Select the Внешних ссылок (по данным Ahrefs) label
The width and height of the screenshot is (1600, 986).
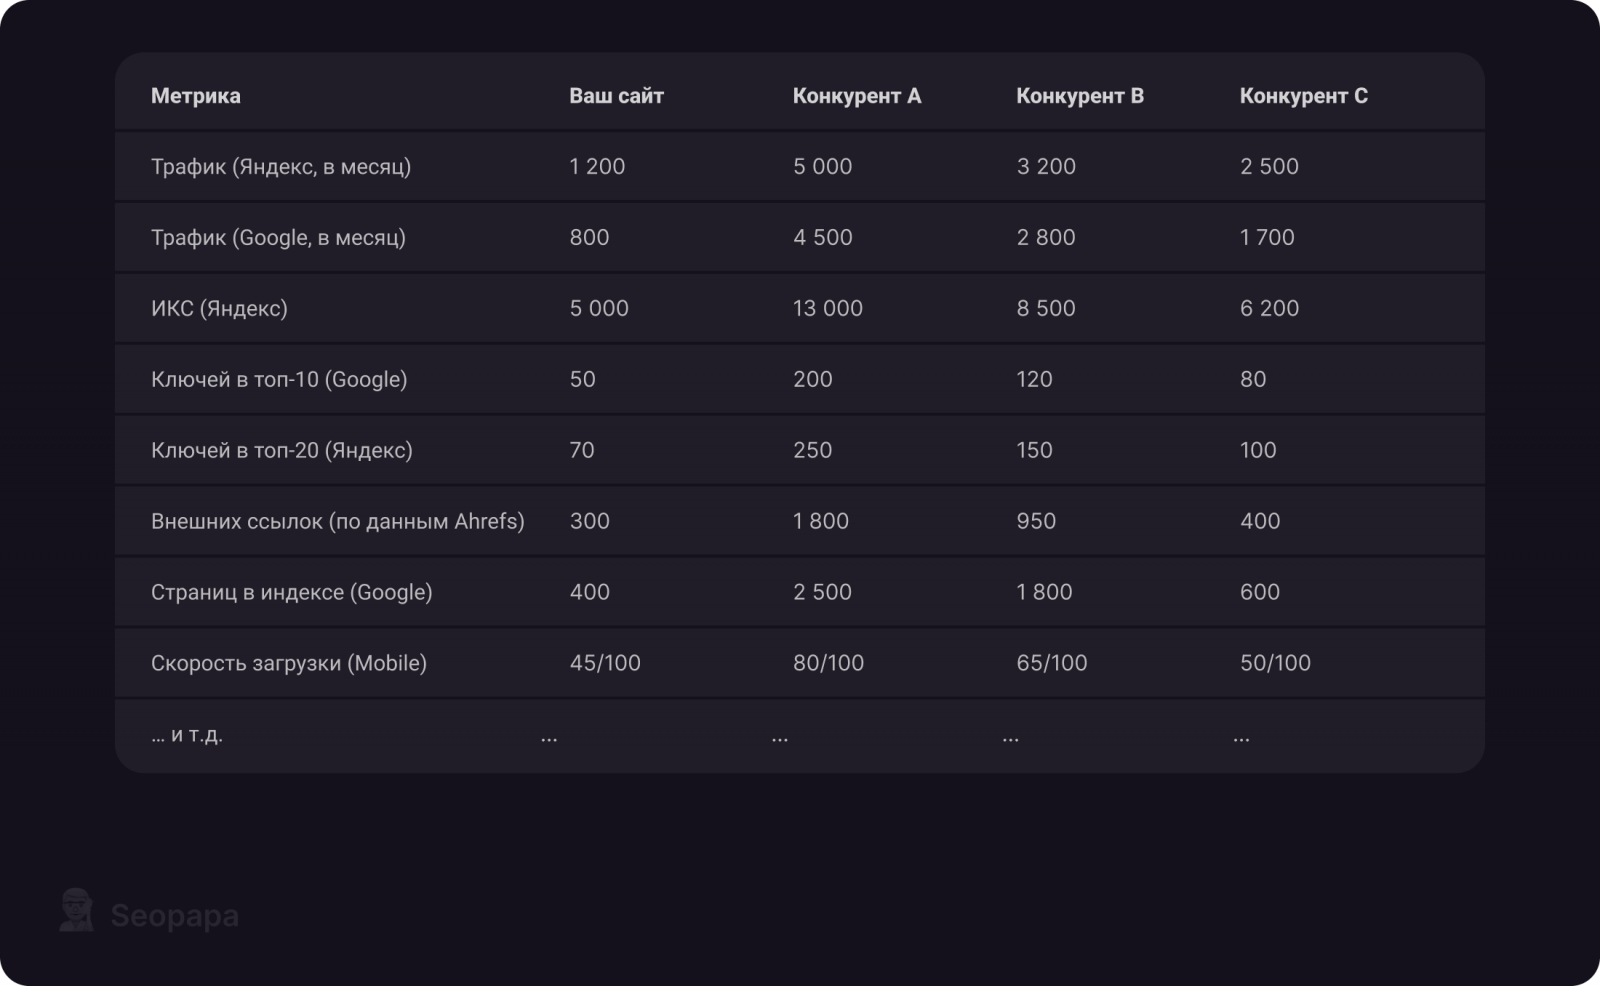[x=337, y=522]
